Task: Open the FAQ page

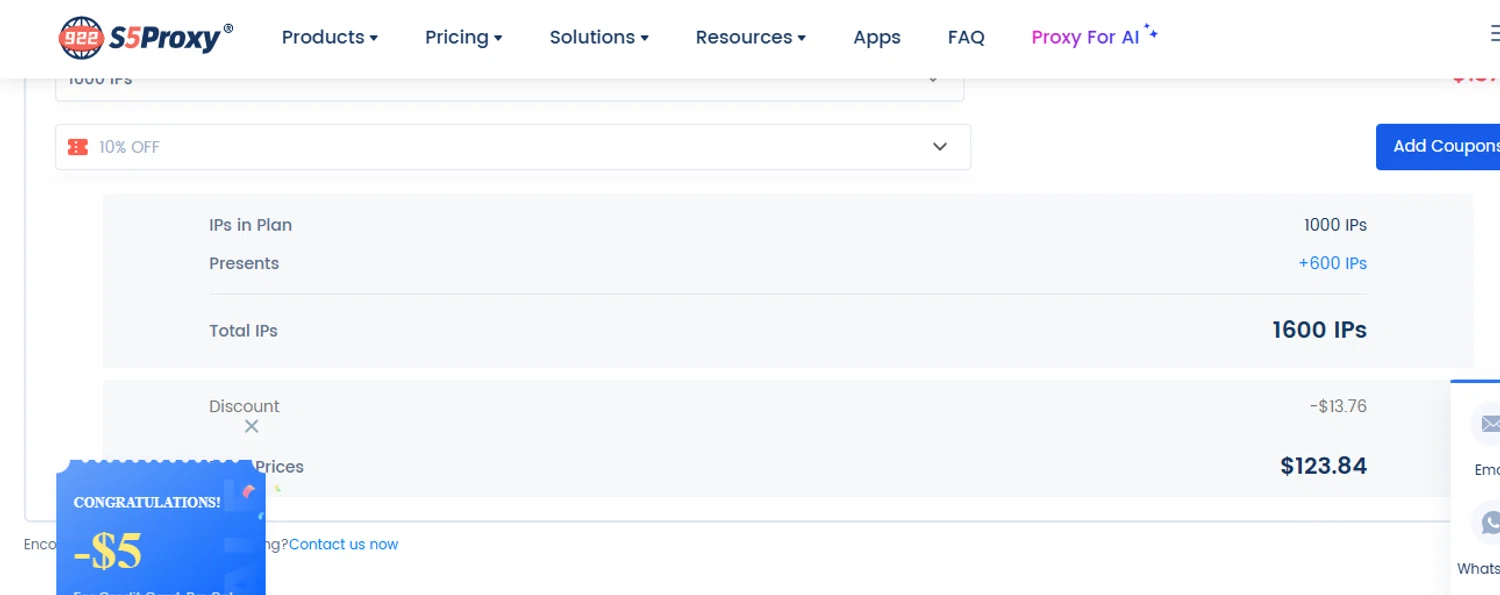Action: click(x=966, y=37)
